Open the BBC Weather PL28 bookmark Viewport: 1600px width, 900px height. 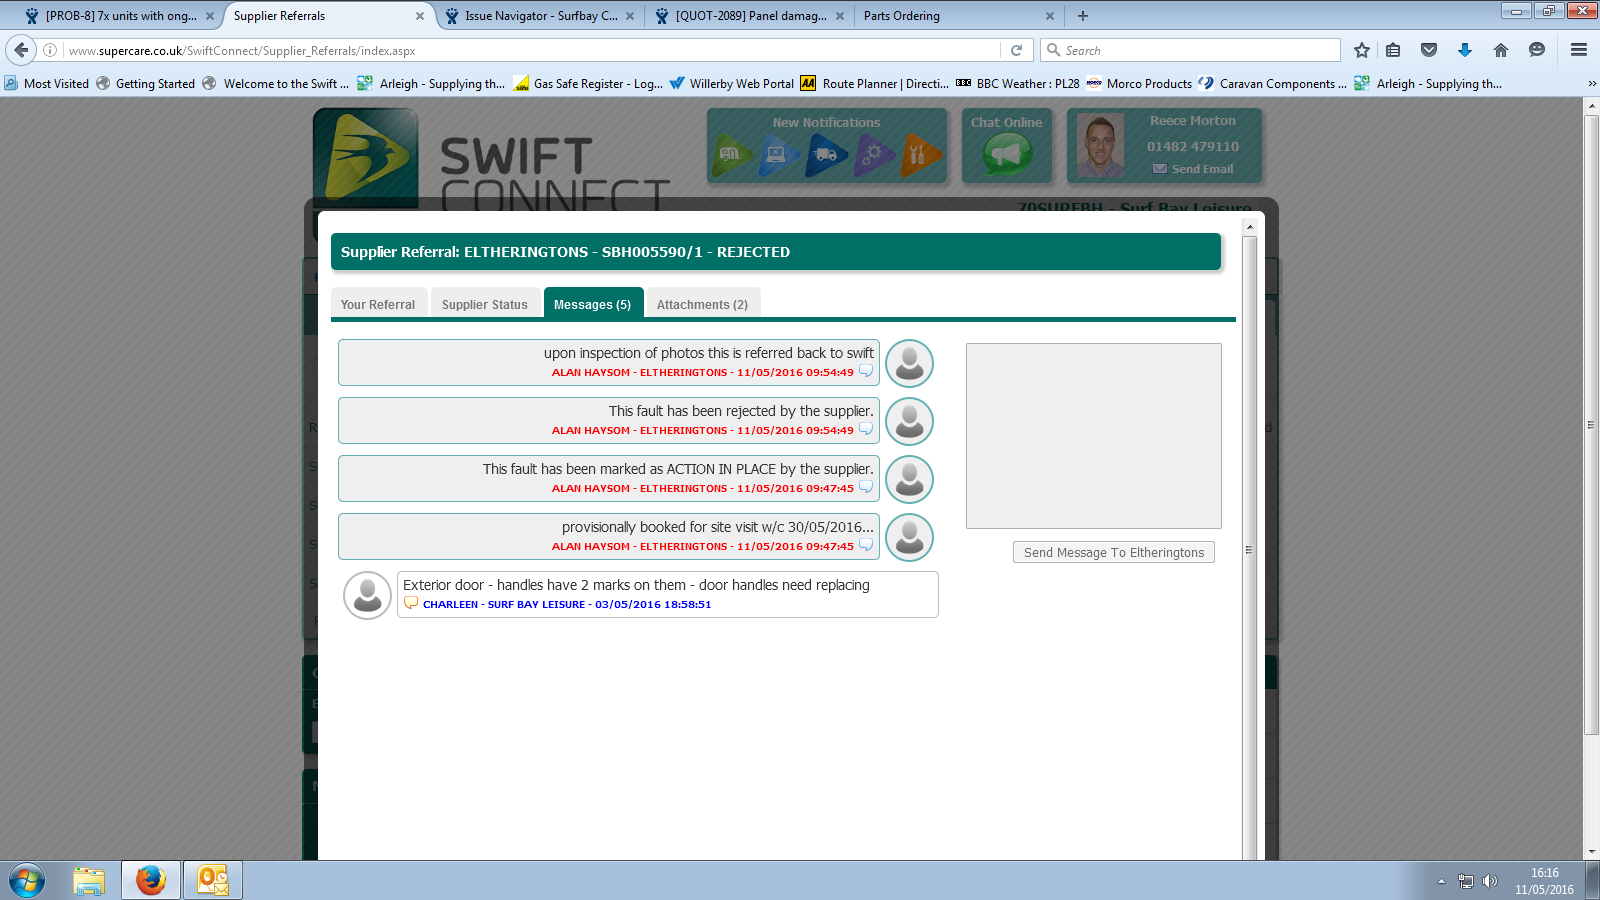tap(1018, 84)
